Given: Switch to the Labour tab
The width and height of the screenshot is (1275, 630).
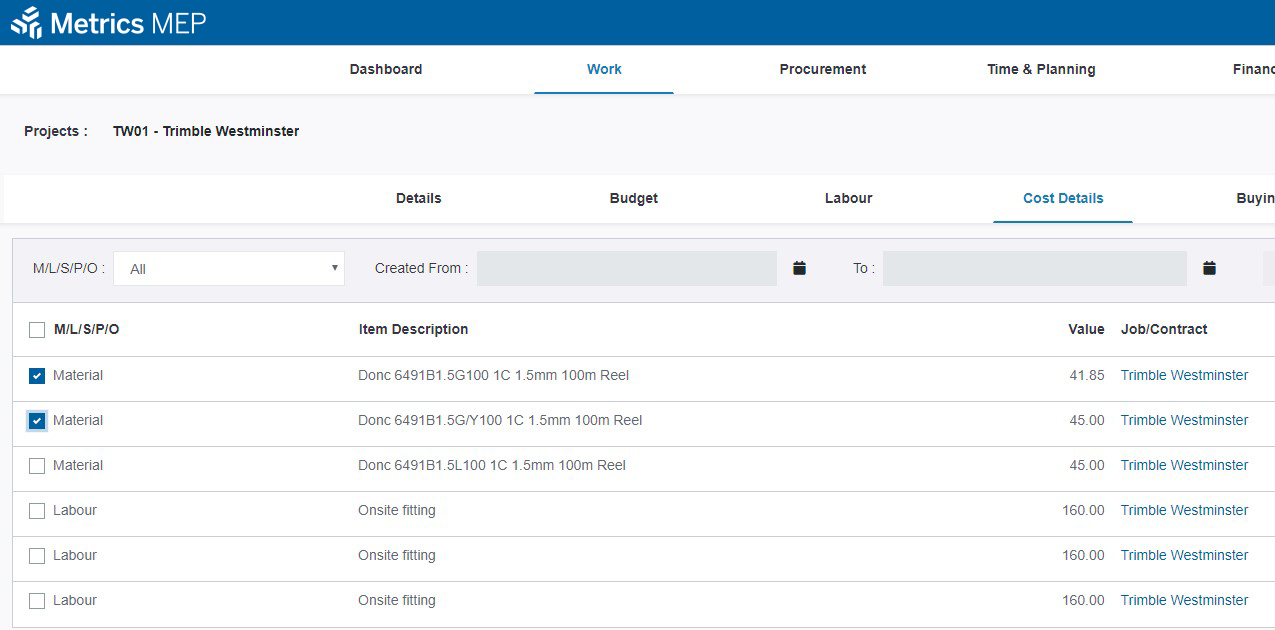Looking at the screenshot, I should pyautogui.click(x=848, y=198).
